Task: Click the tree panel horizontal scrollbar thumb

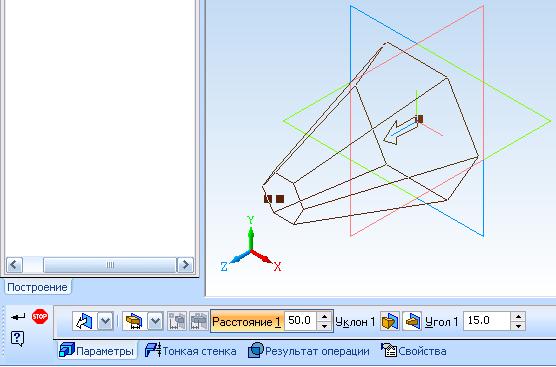Action: (x=110, y=265)
